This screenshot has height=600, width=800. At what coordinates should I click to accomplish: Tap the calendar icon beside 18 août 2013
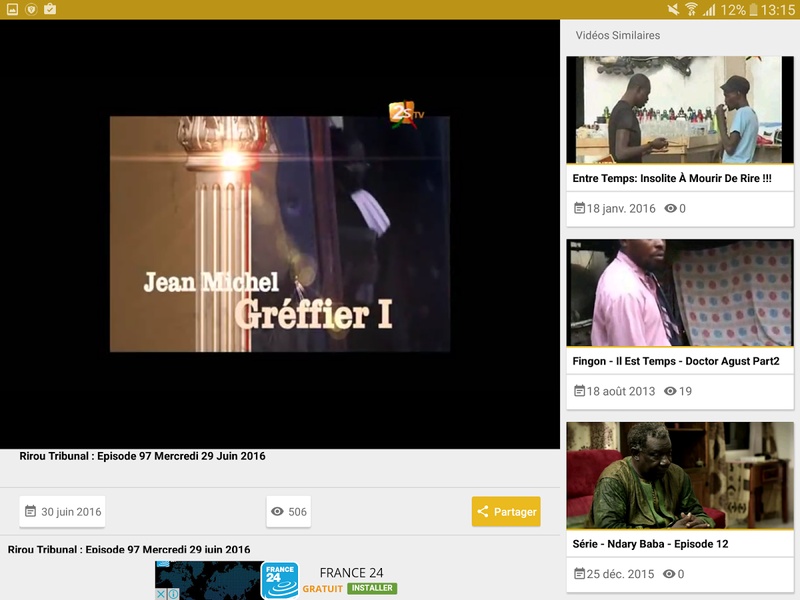(580, 391)
